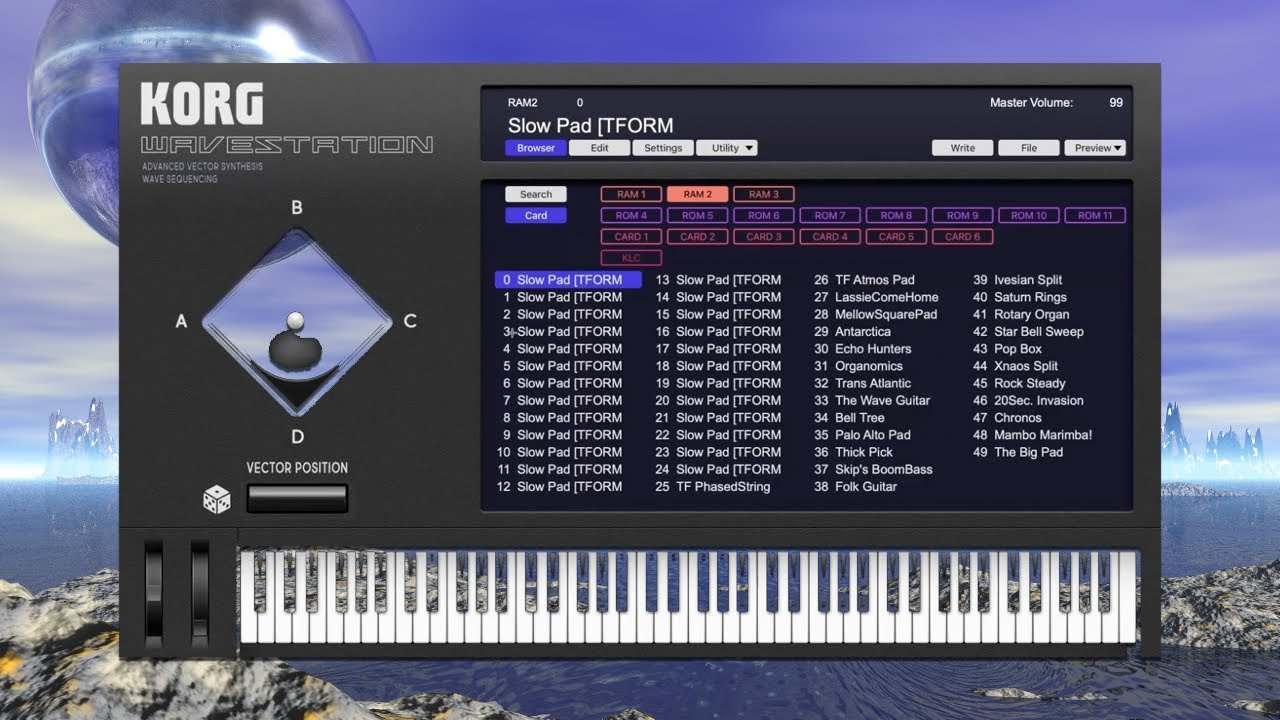The image size is (1280, 720).
Task: Select the CARD 5 bank
Action: pyautogui.click(x=896, y=237)
